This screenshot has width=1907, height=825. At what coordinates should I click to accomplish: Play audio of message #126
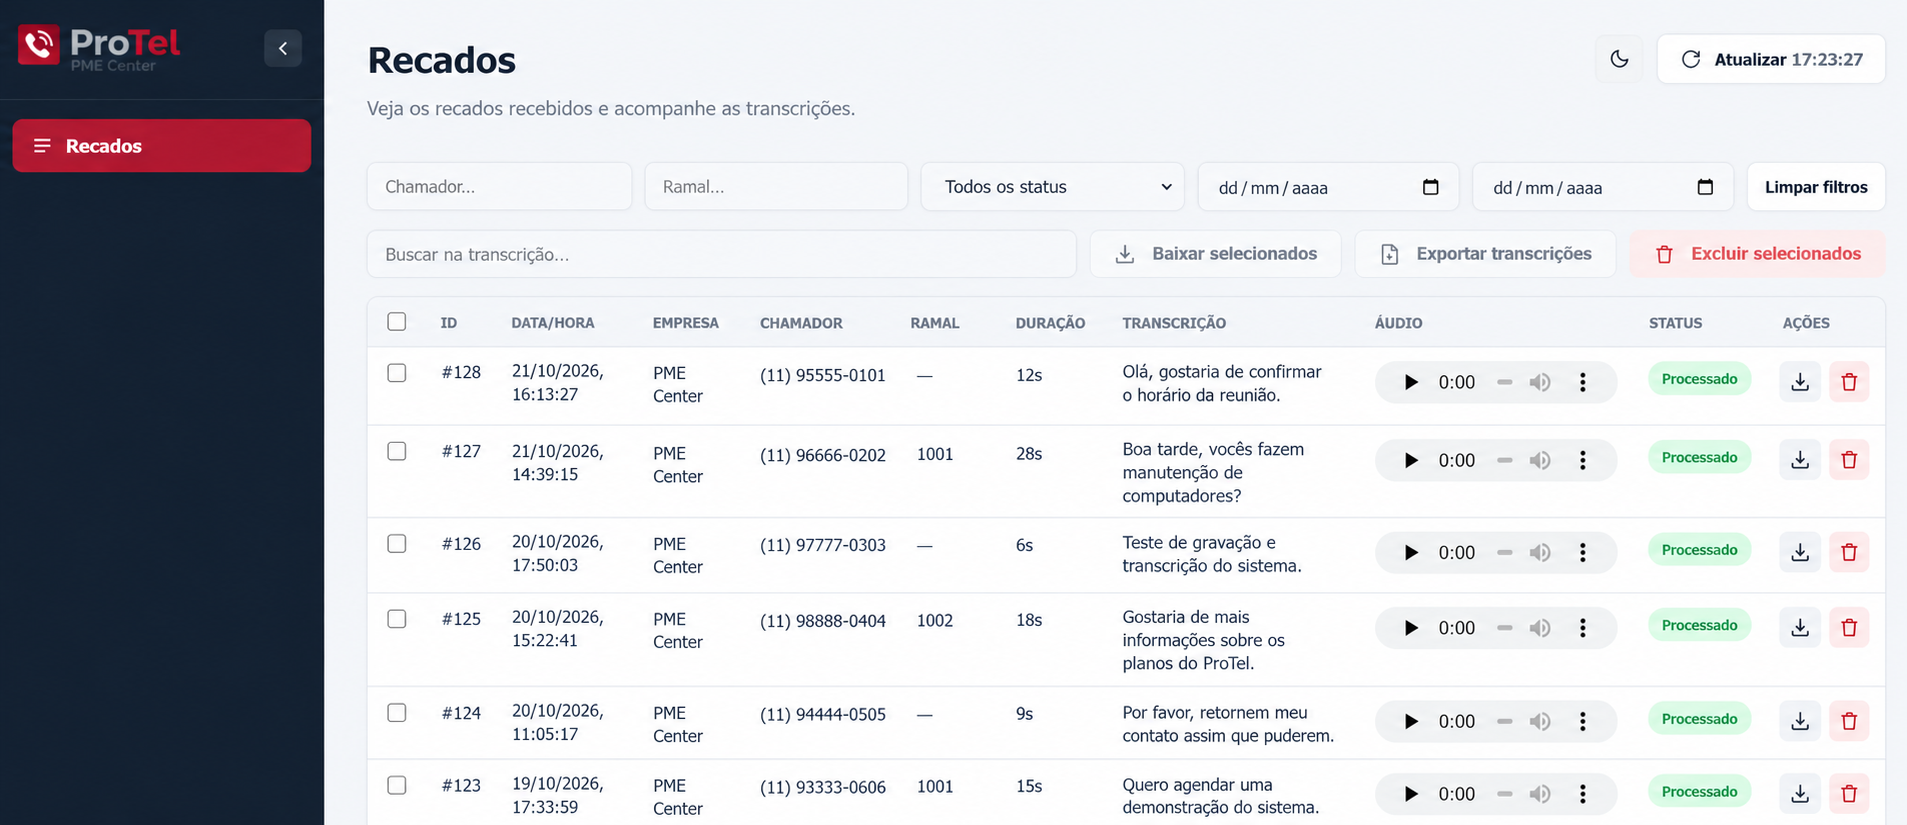point(1411,552)
